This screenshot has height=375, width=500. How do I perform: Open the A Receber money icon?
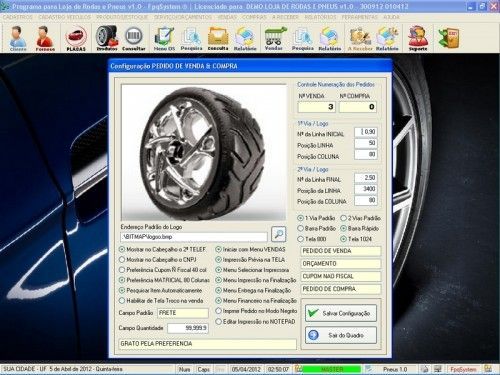click(360, 38)
